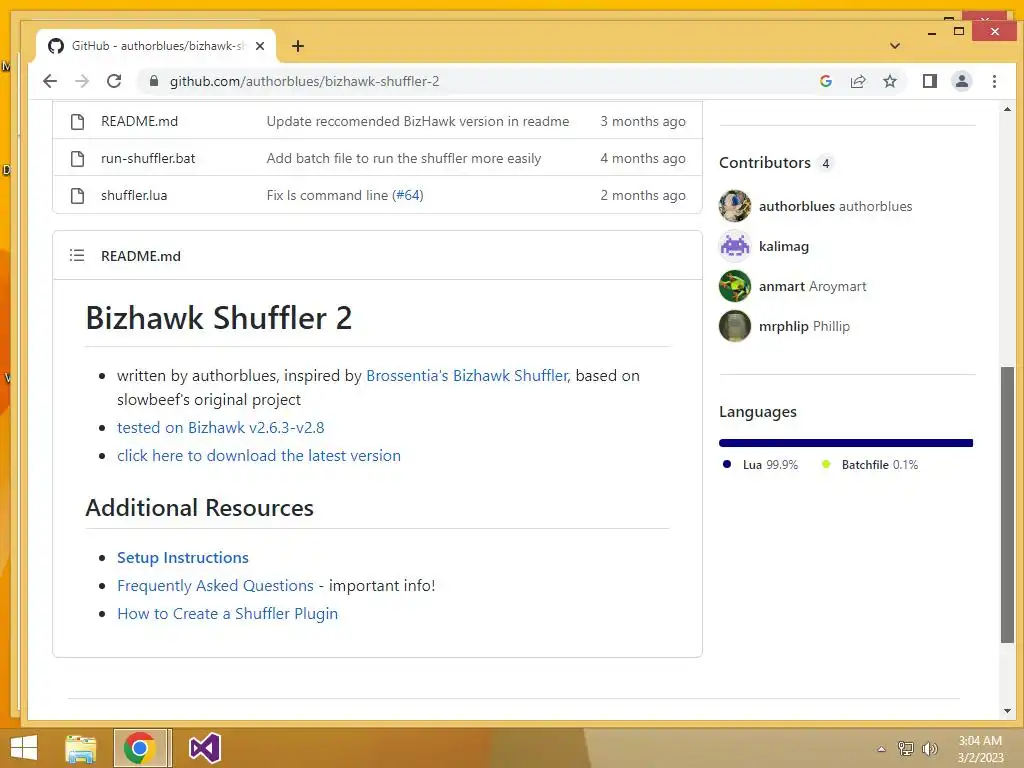Screen dimensions: 1024x768
Task: Open File Explorer from taskbar
Action: [81, 748]
